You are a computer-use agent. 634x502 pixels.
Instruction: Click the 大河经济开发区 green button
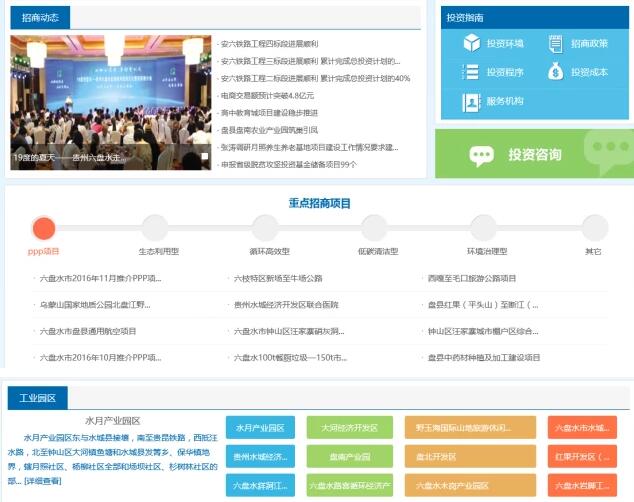click(343, 428)
